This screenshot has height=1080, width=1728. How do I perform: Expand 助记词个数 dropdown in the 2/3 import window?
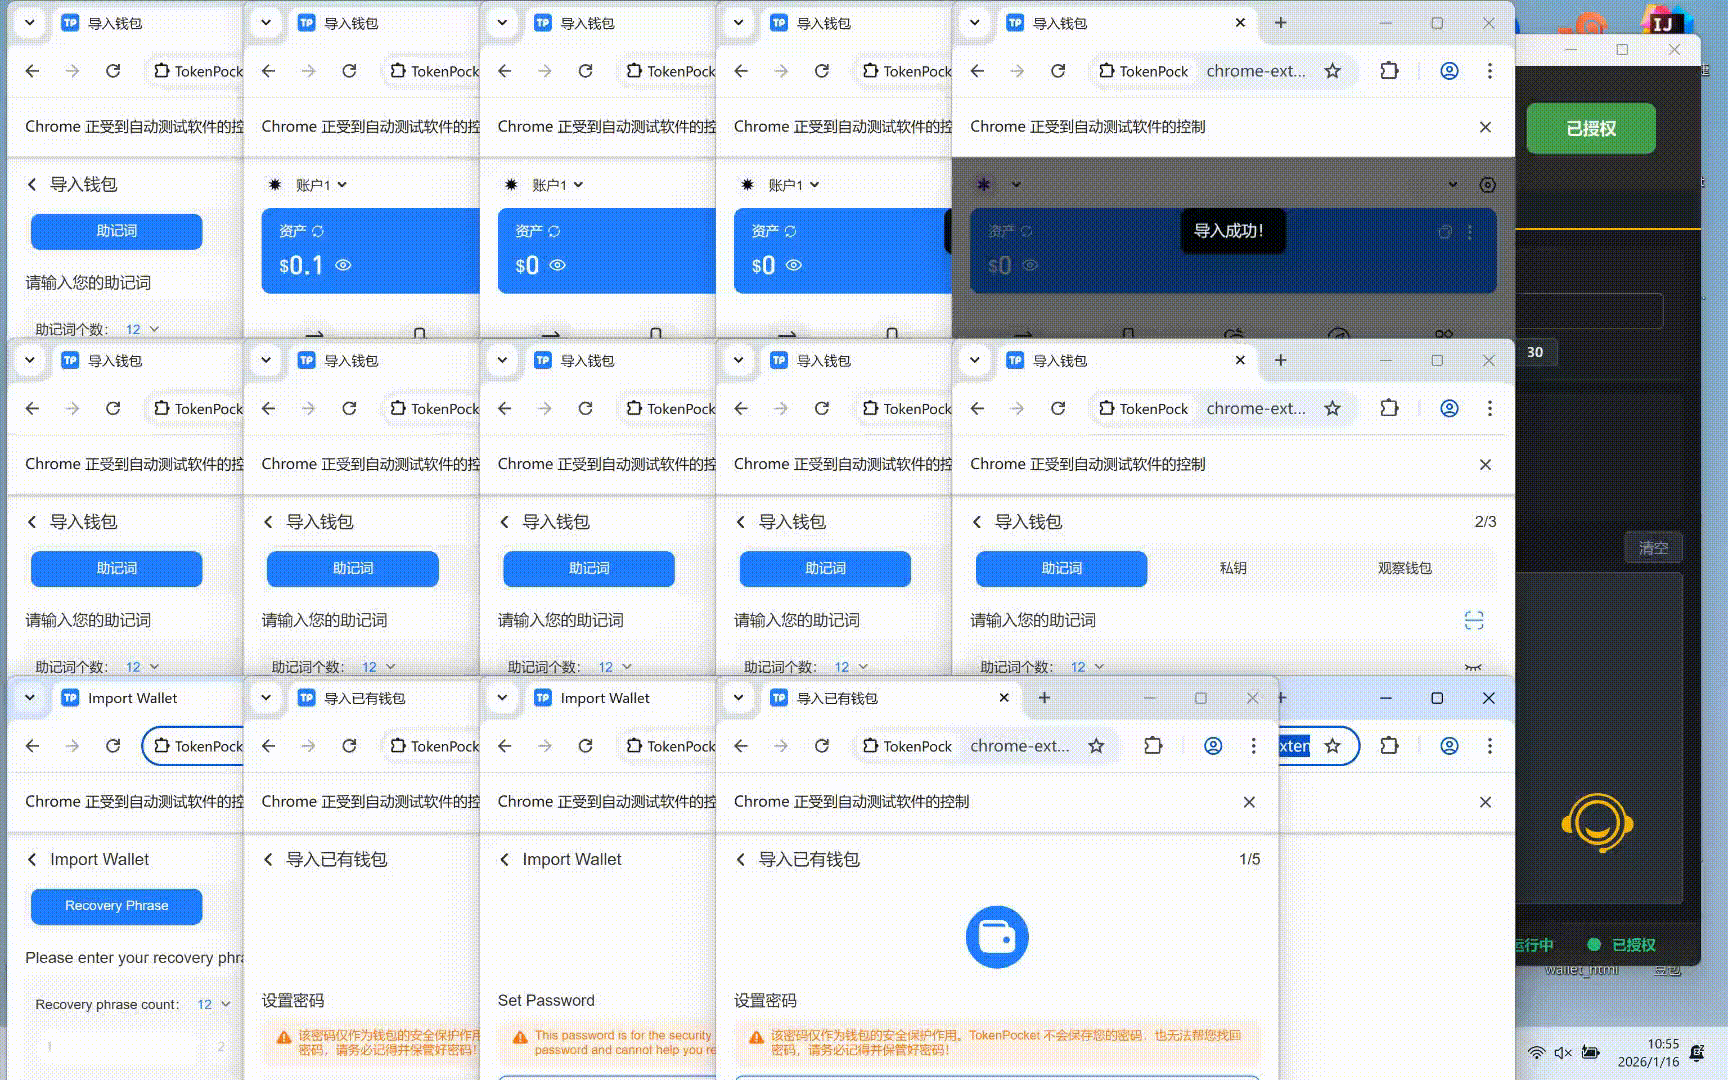coord(1087,667)
